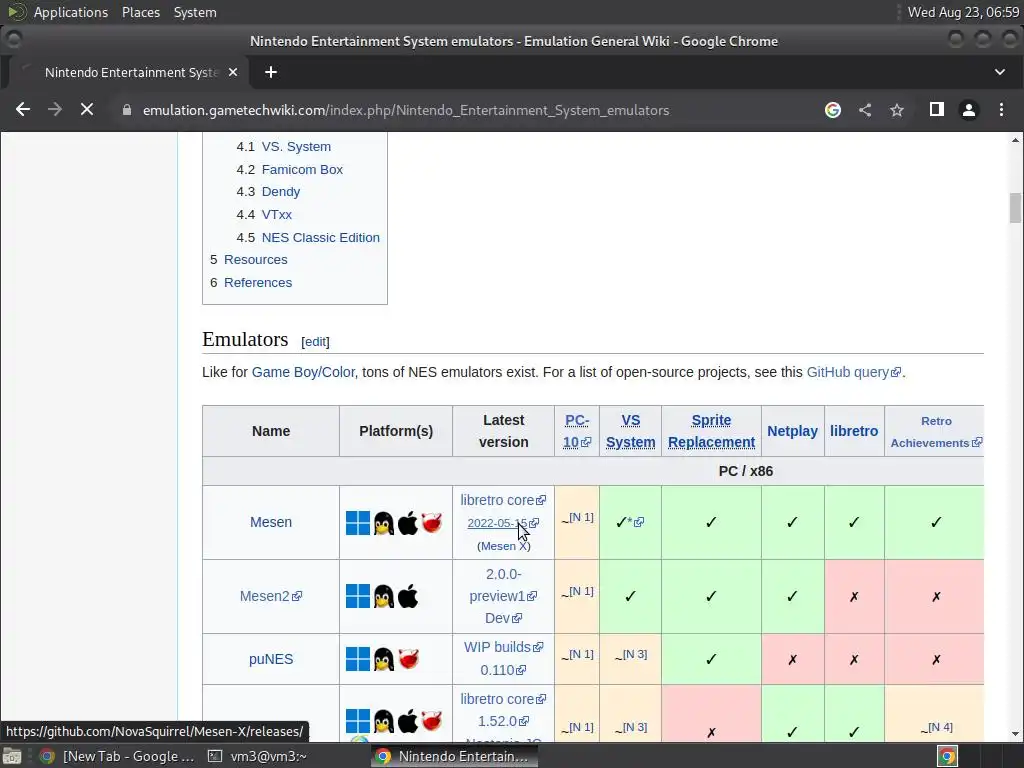Select the Nintendo Entertain... taskbar window

pos(454,756)
